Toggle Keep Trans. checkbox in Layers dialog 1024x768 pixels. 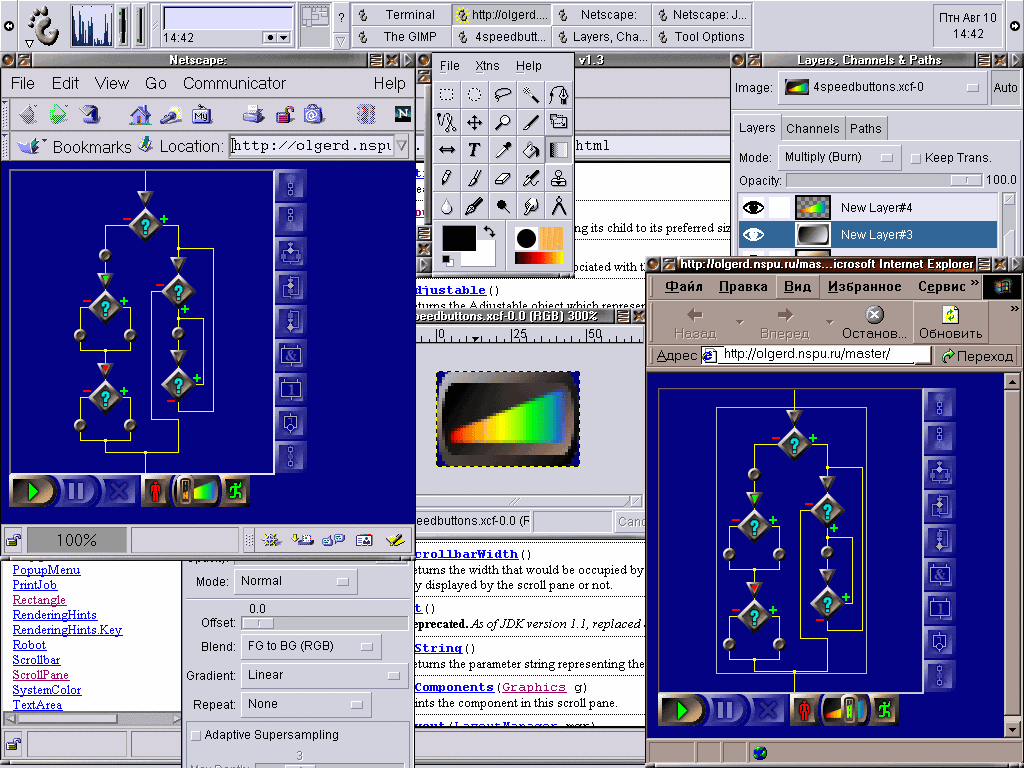(x=916, y=158)
